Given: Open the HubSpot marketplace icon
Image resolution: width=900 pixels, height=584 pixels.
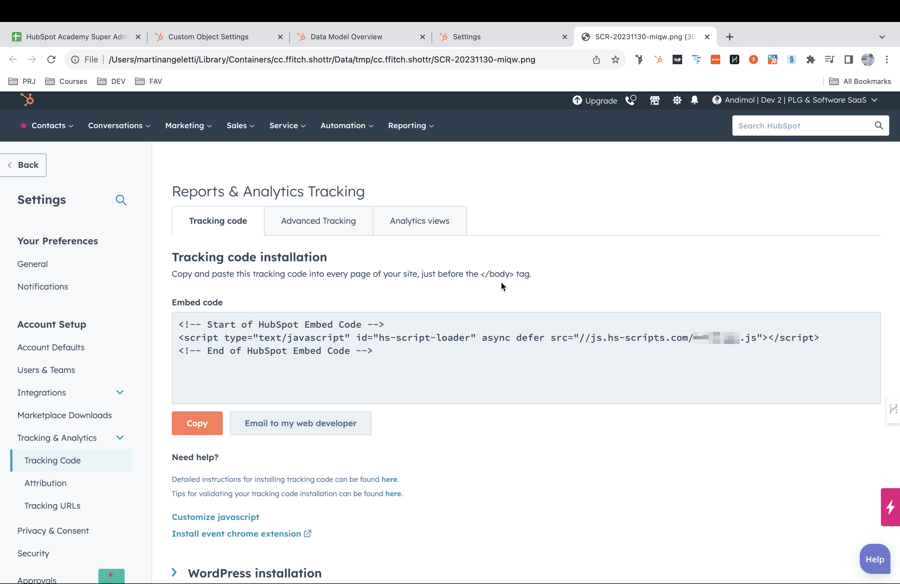Looking at the screenshot, I should point(655,100).
